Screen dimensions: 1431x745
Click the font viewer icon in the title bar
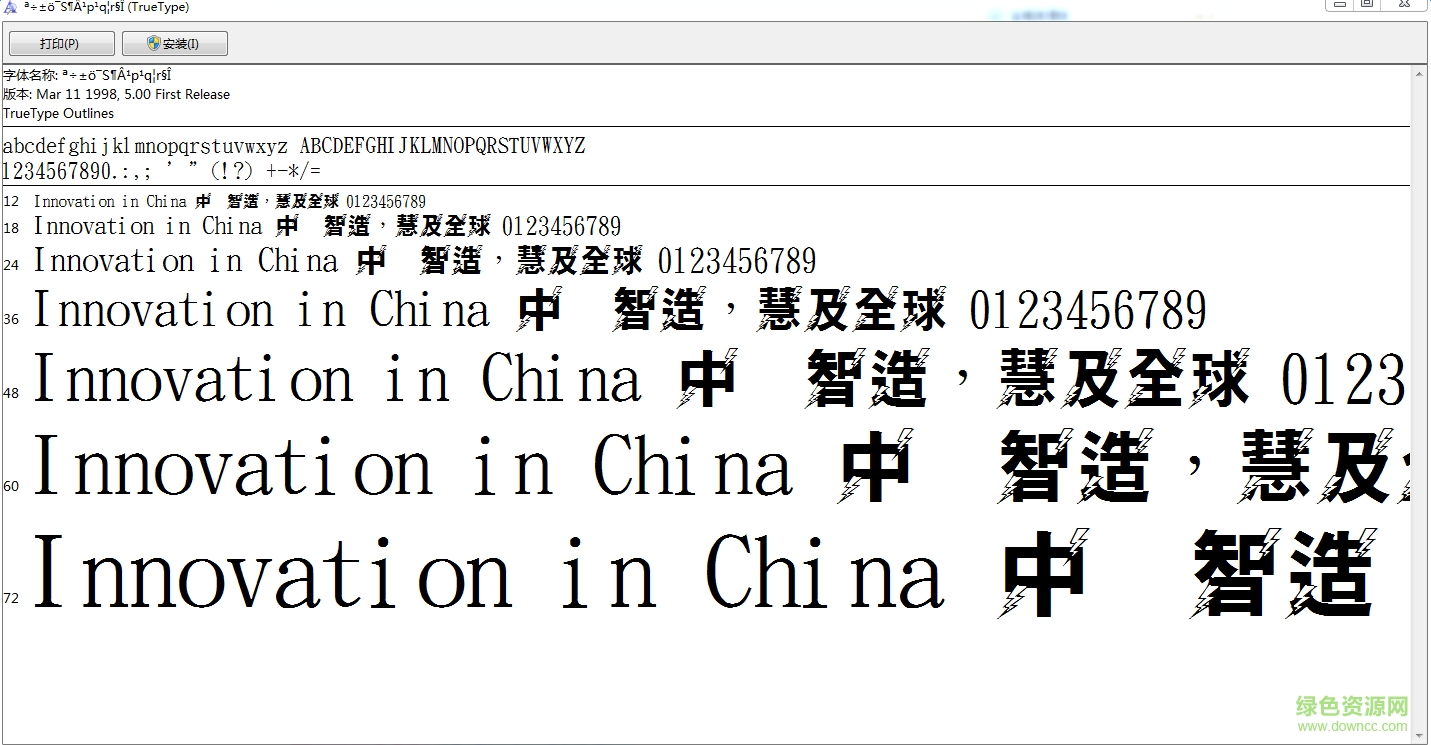click(x=9, y=7)
